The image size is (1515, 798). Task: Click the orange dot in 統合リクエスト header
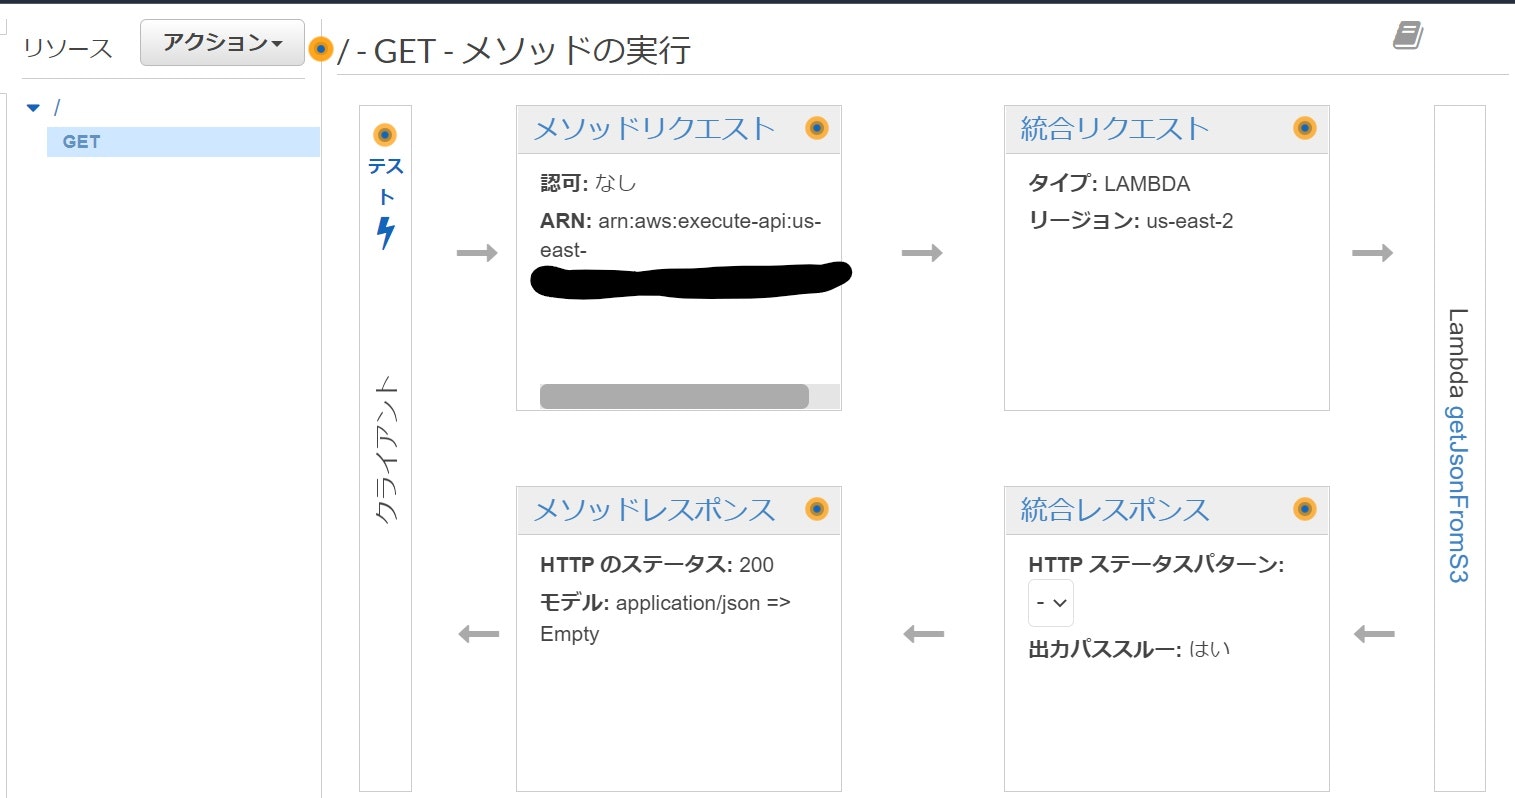pyautogui.click(x=1304, y=128)
